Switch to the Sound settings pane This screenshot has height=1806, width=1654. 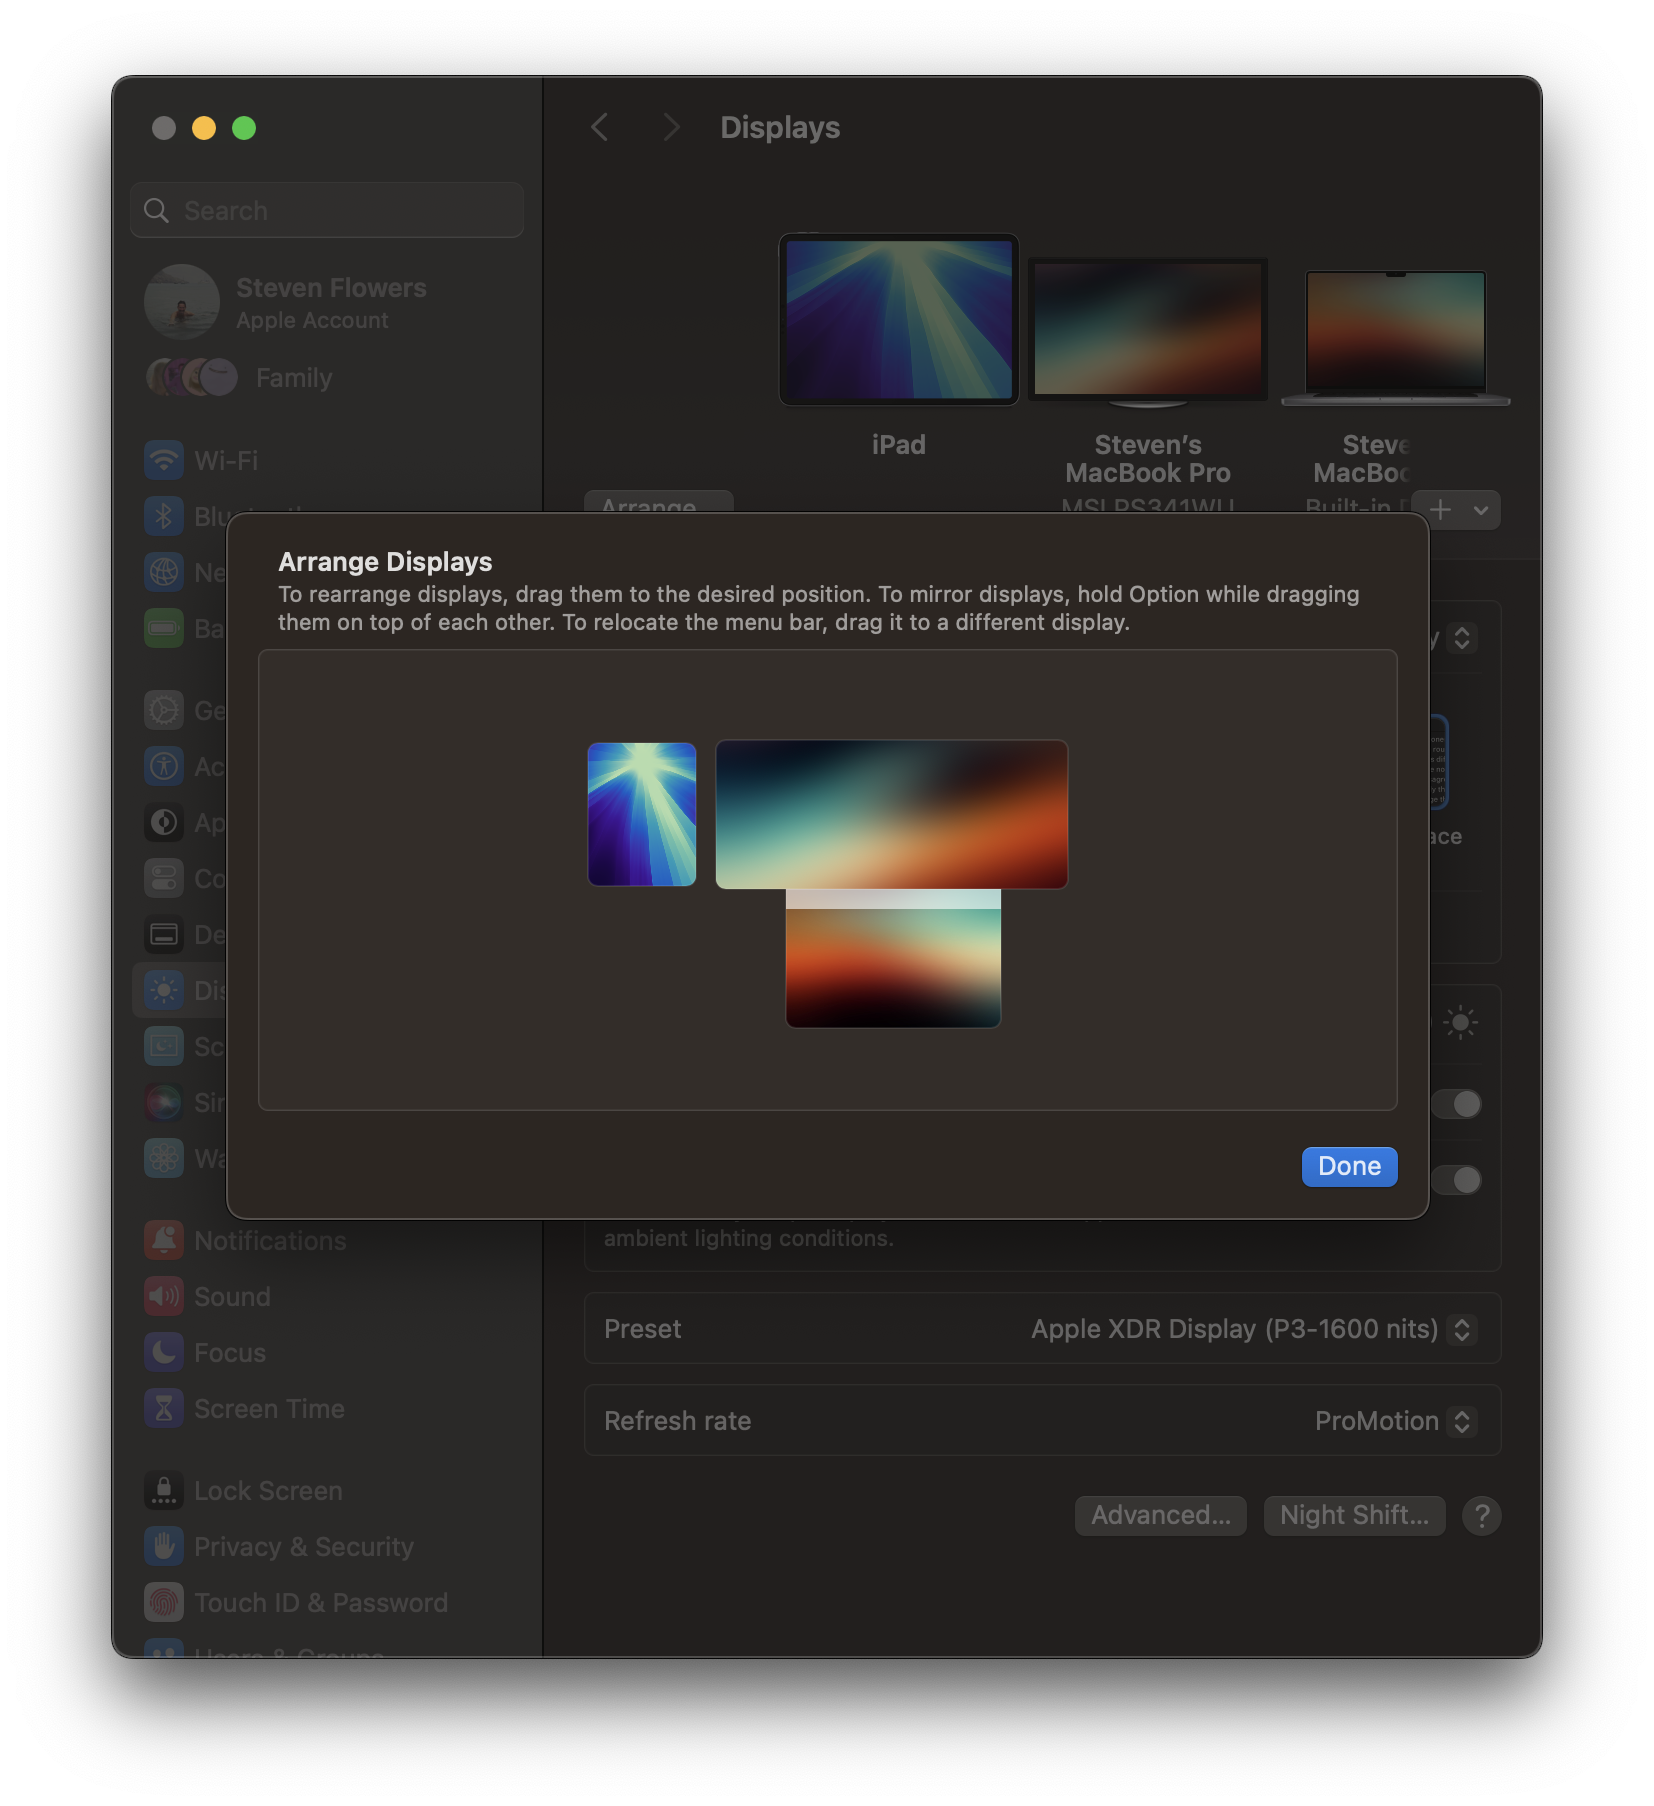(232, 1296)
